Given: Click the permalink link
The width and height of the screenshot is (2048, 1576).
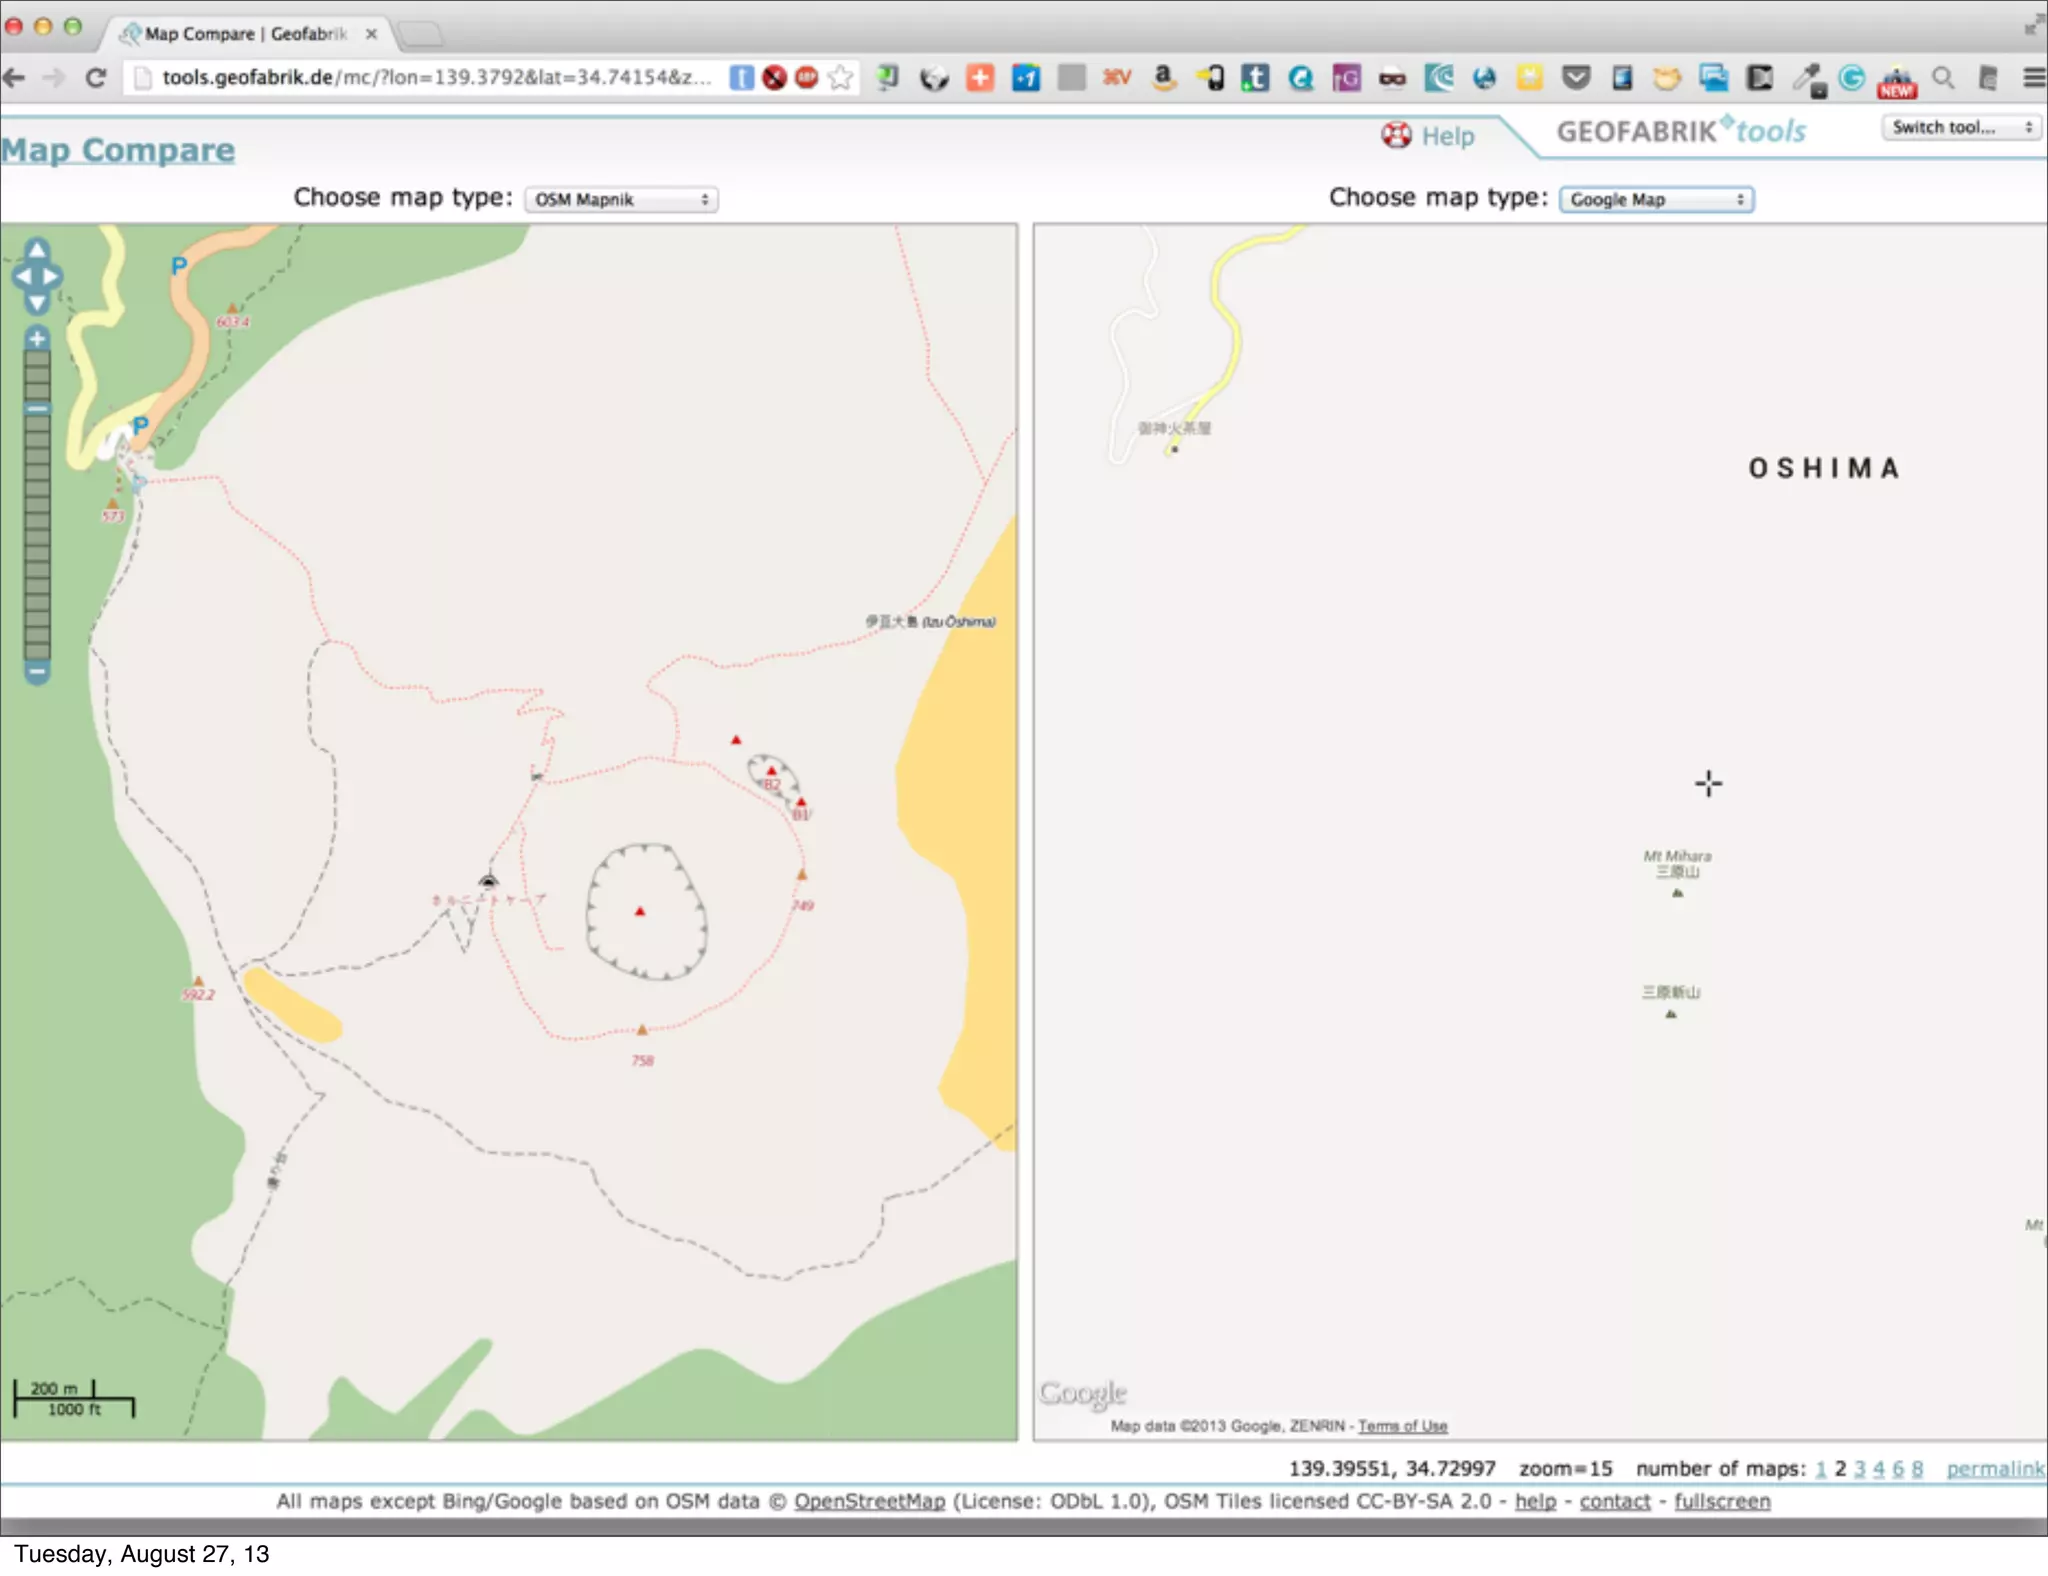Looking at the screenshot, I should coord(1994,1469).
